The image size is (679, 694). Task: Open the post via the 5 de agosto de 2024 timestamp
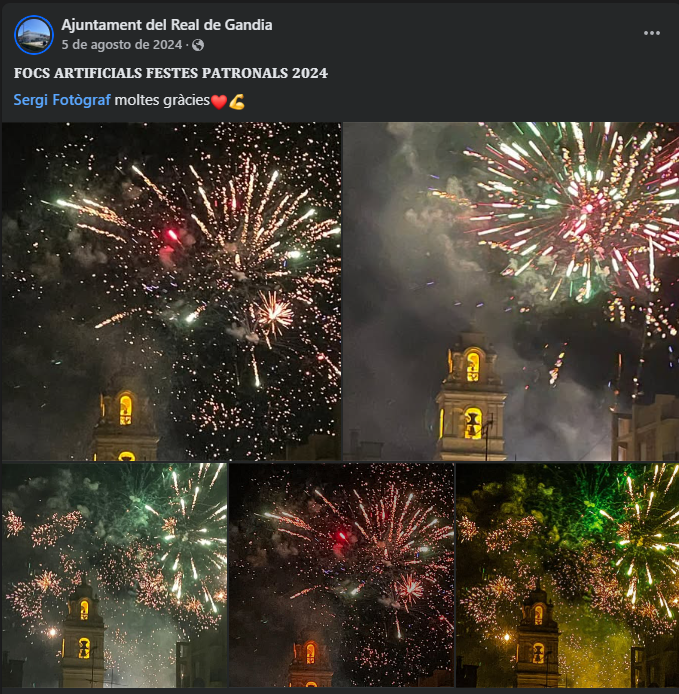coord(122,45)
